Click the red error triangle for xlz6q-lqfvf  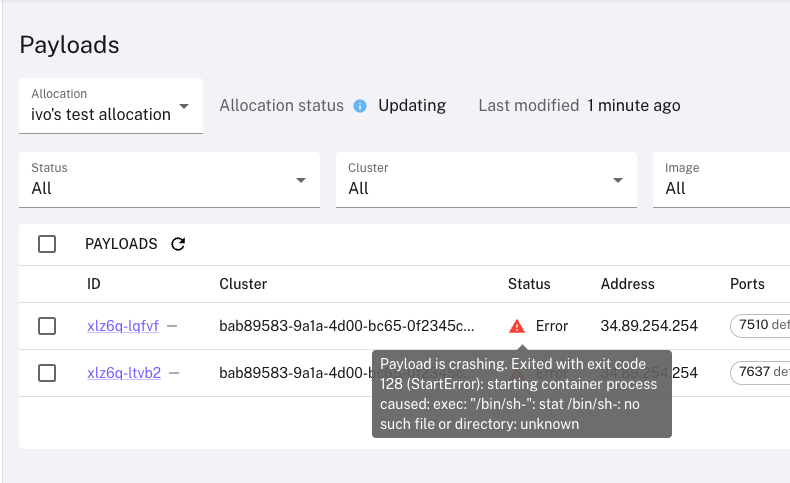click(516, 326)
